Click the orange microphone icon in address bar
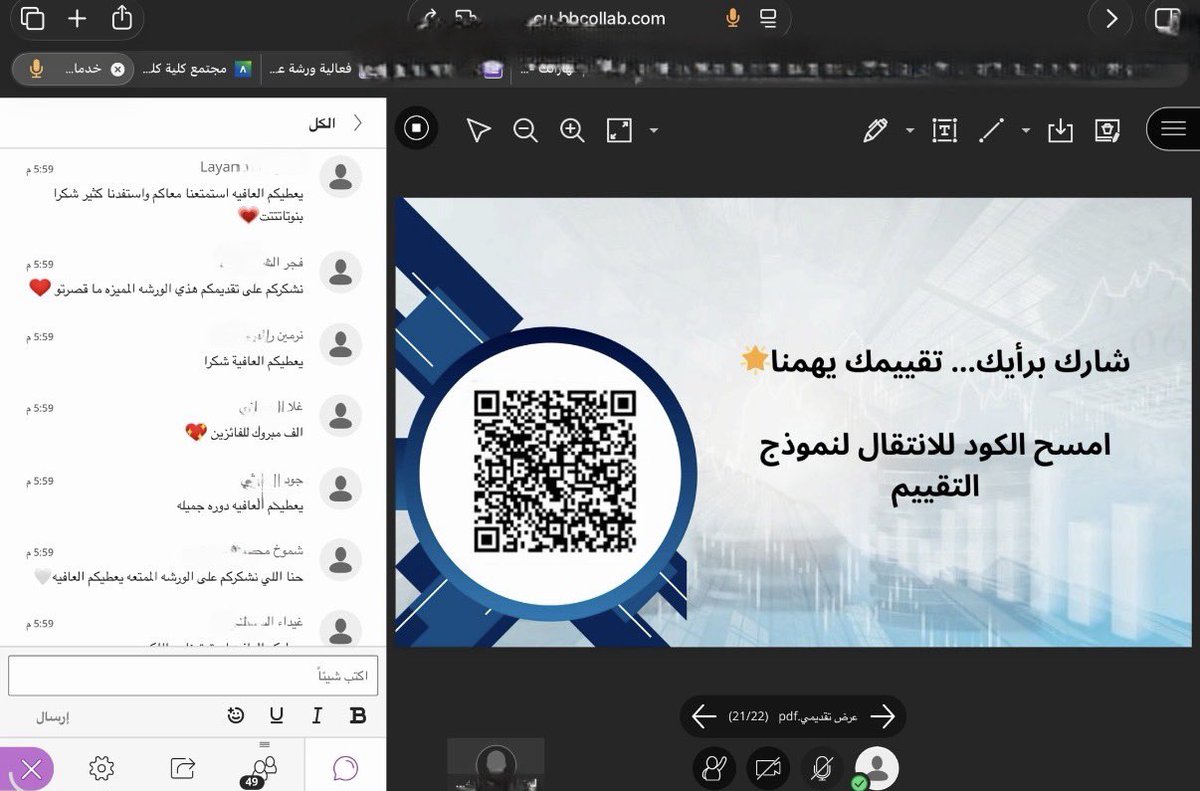The width and height of the screenshot is (1200, 791). point(733,18)
